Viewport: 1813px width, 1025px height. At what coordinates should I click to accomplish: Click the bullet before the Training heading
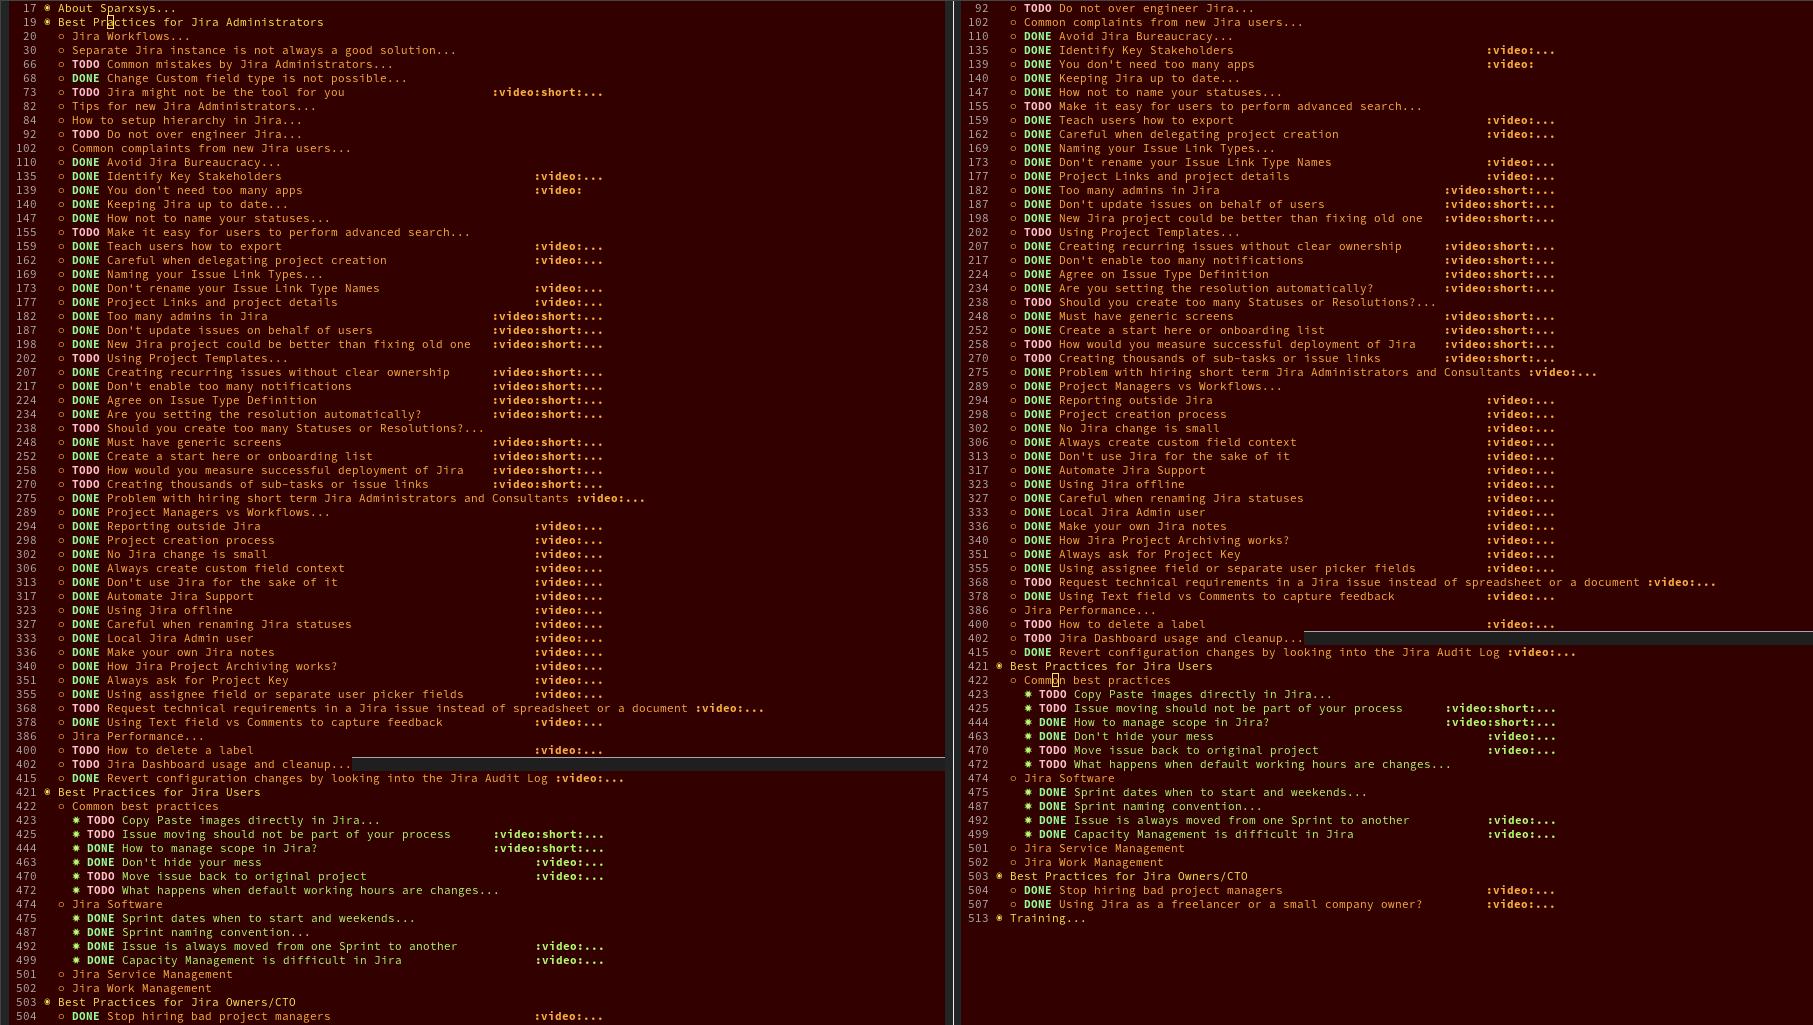(999, 918)
